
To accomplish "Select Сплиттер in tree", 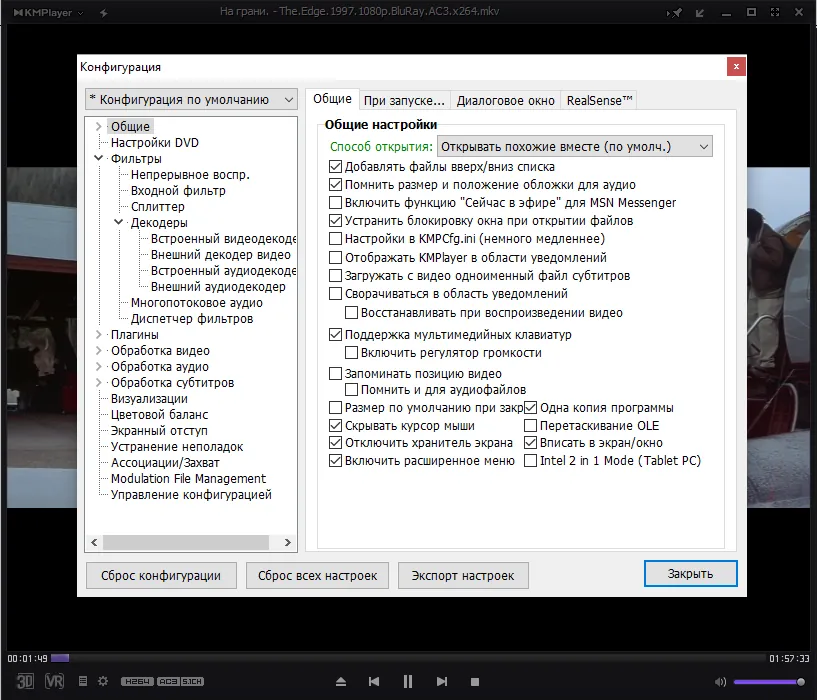I will click(157, 206).
